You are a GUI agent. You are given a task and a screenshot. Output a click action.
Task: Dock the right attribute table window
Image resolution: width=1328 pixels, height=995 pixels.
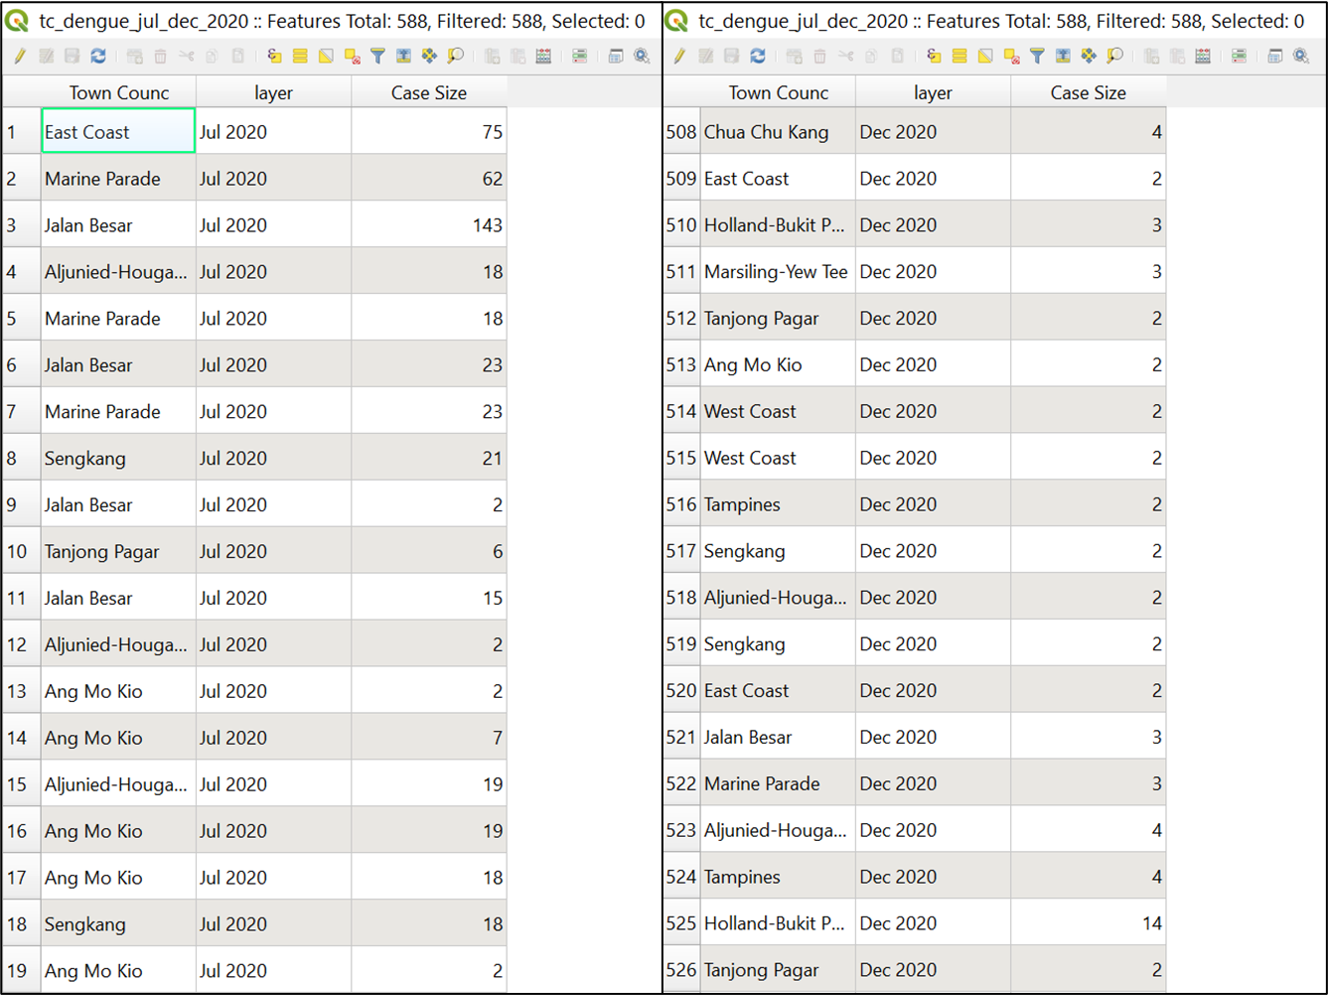(x=1275, y=57)
